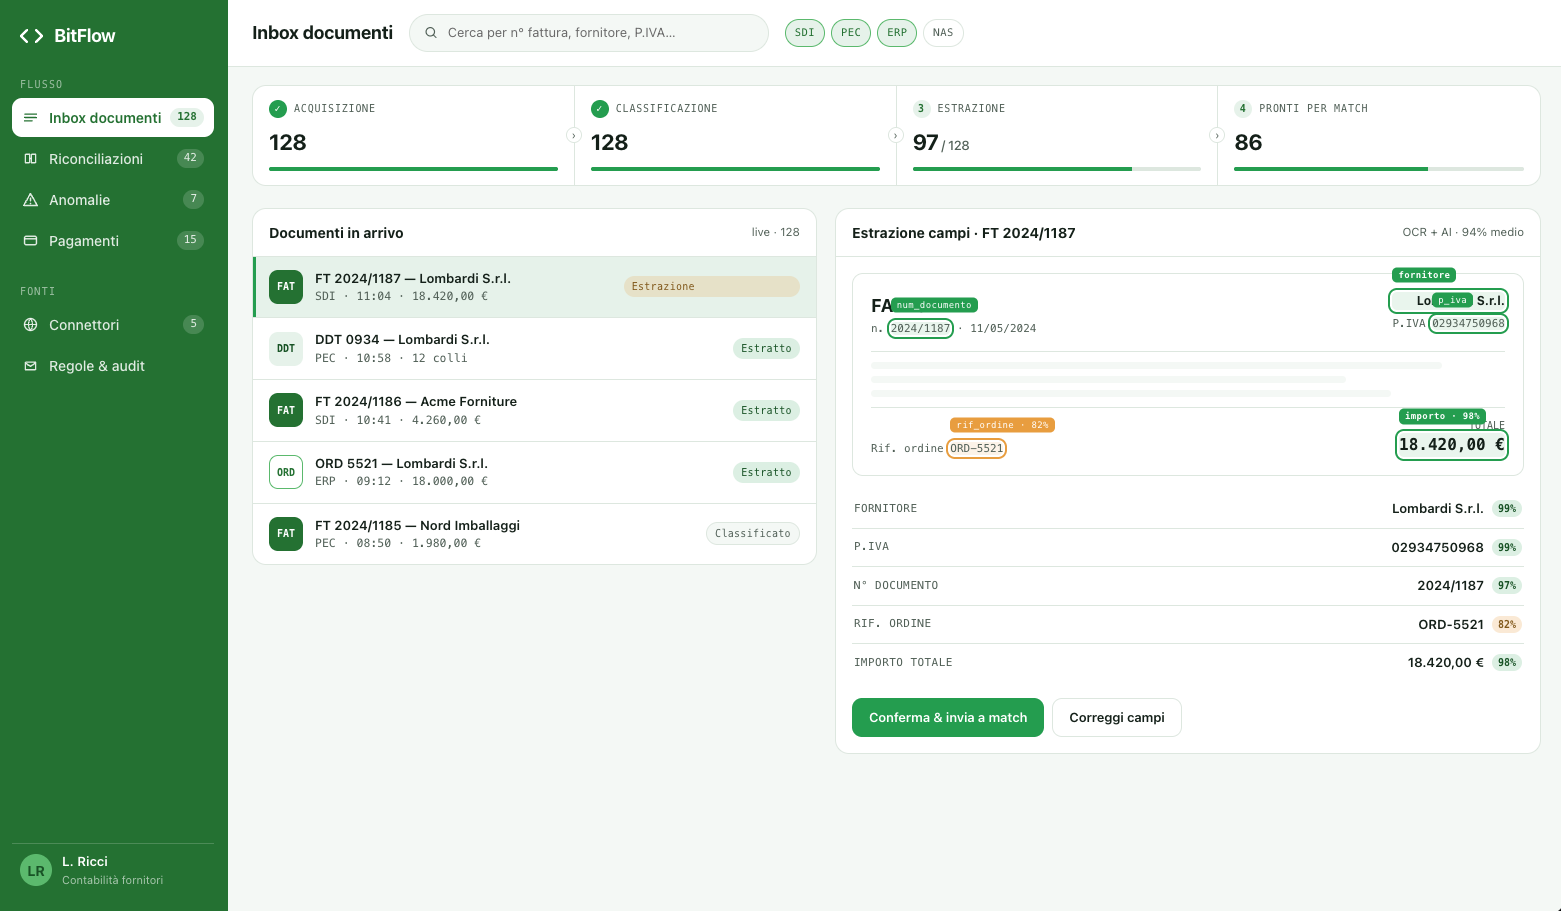Screen dimensions: 1561x911
Task: Click the Classificato status badge
Action: [753, 534]
